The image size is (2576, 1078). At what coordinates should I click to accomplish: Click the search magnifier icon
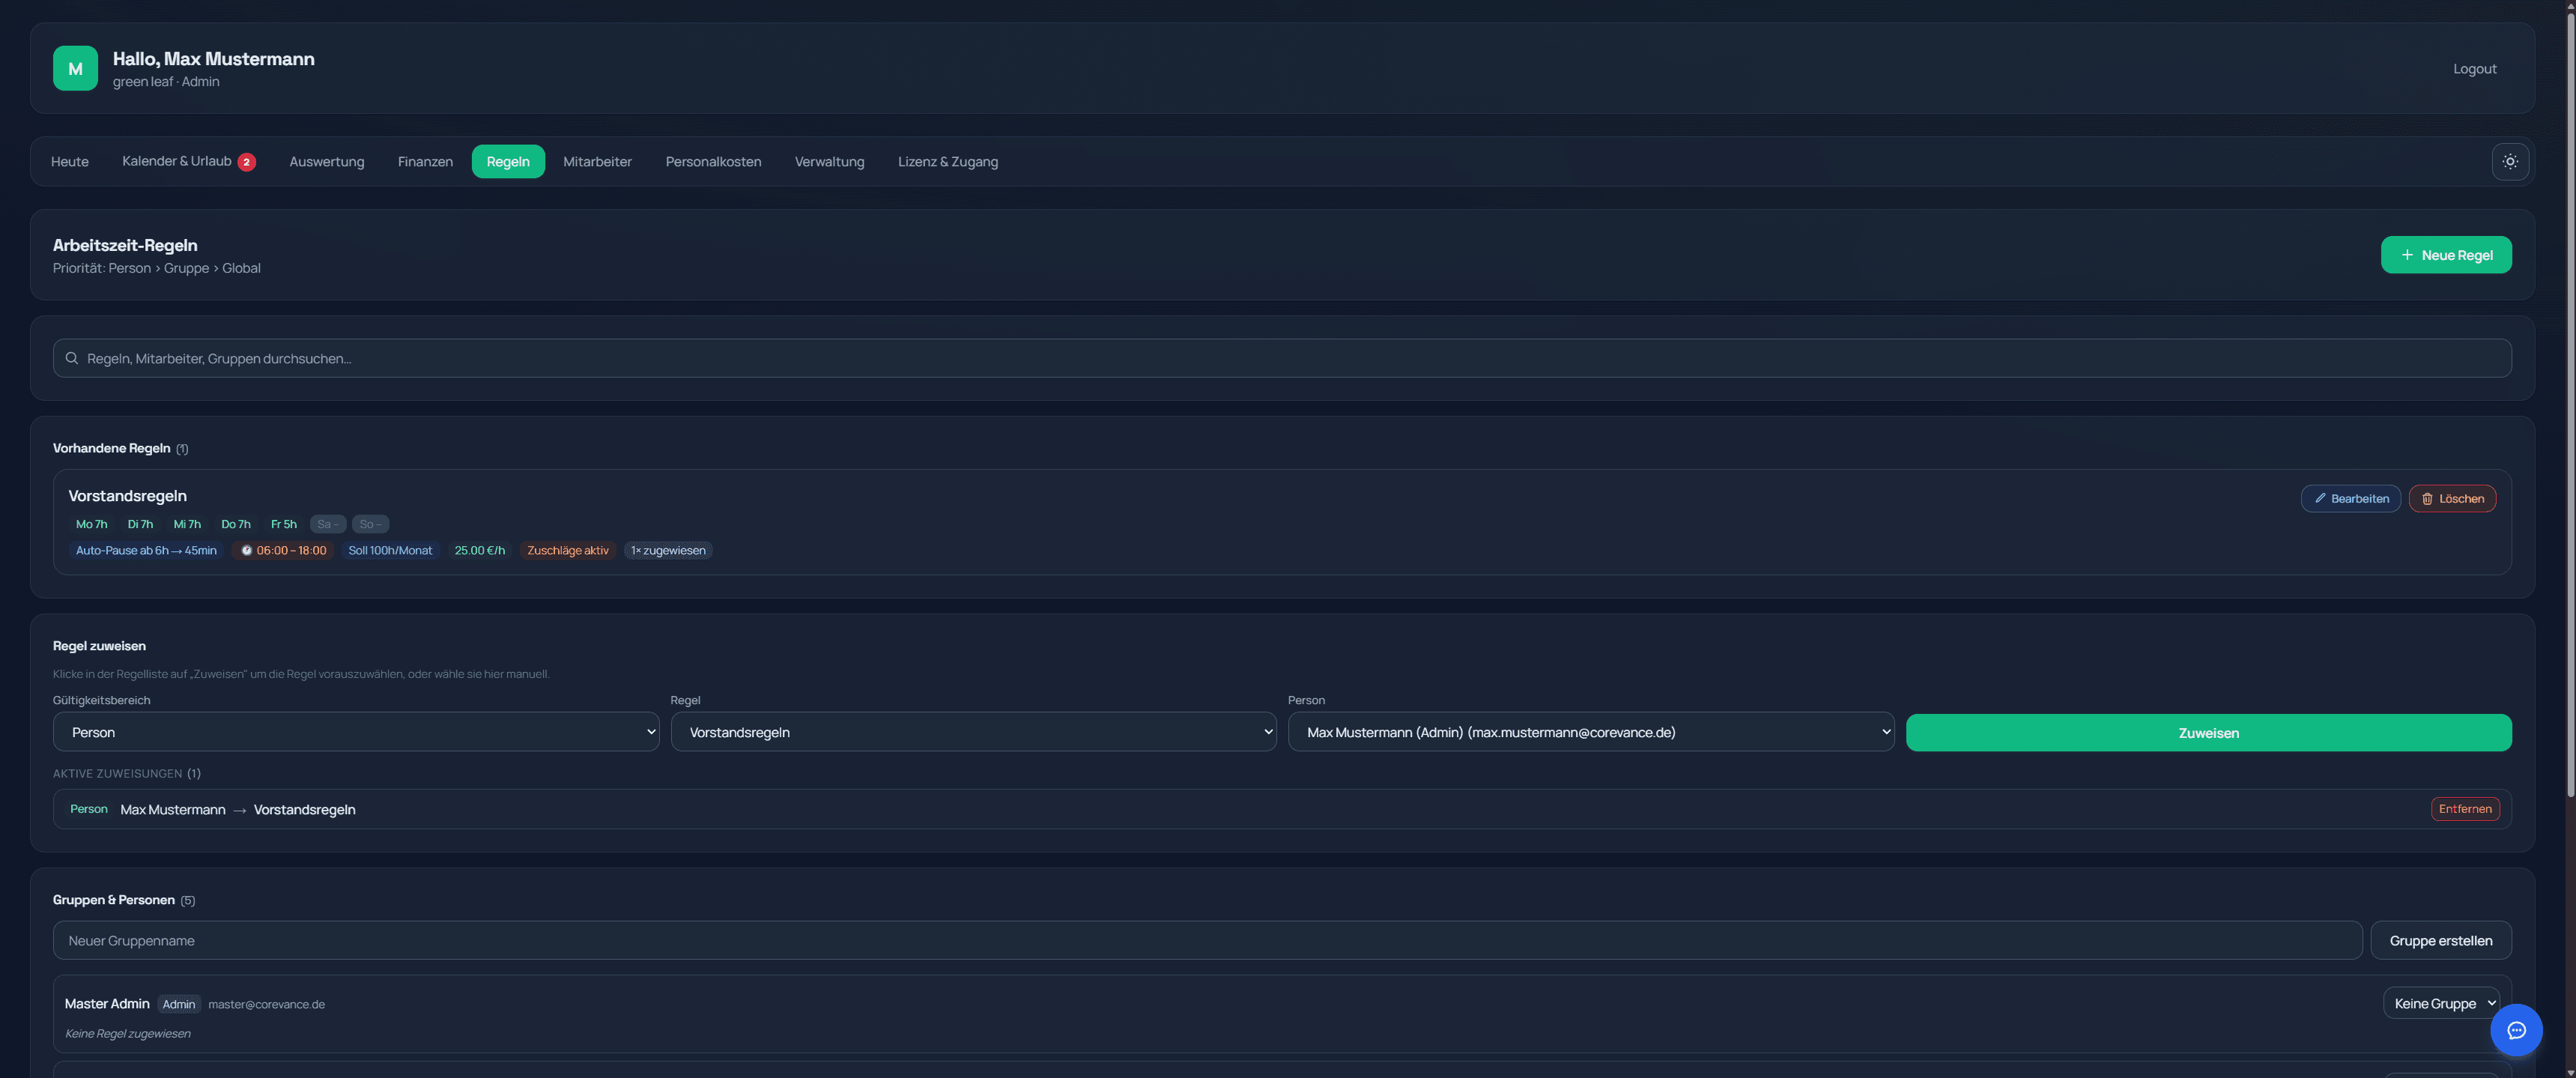[72, 358]
